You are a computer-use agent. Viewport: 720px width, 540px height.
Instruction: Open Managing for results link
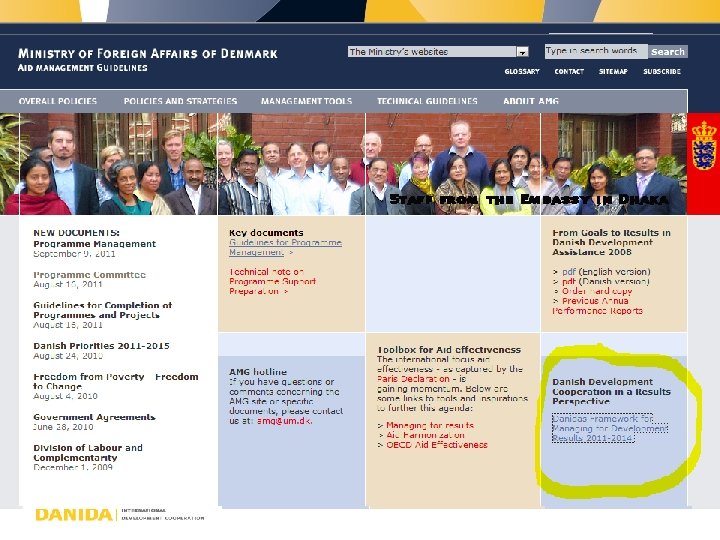tap(430, 425)
